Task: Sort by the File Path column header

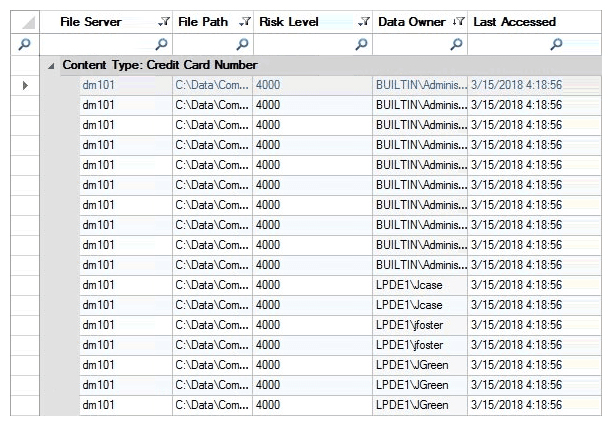Action: click(x=203, y=22)
